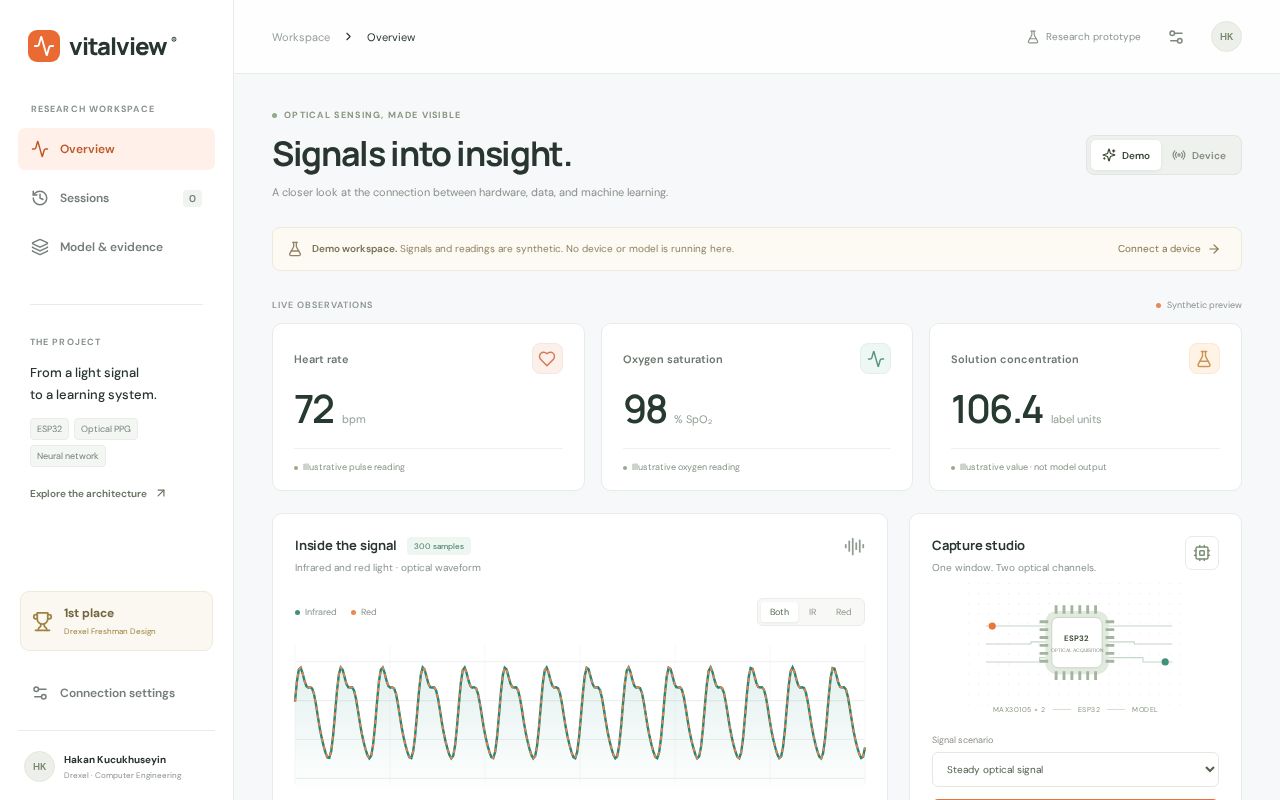
Task: Click the breadcrumb chevron after Workspace
Action: click(x=348, y=37)
